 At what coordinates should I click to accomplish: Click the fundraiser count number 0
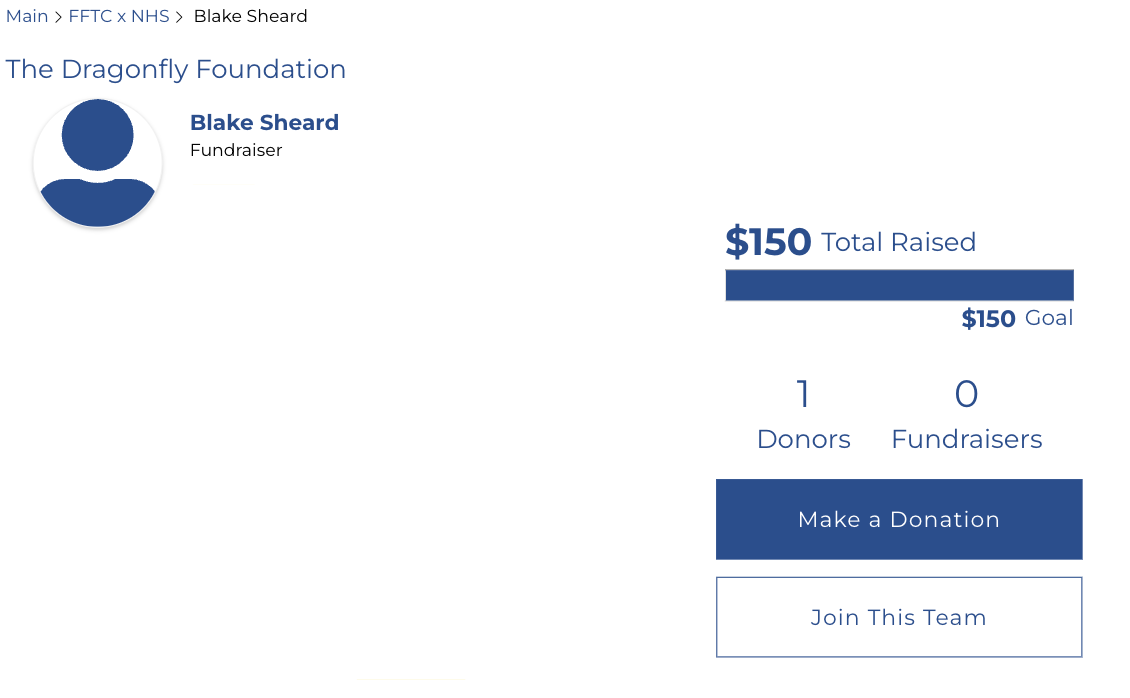click(966, 394)
